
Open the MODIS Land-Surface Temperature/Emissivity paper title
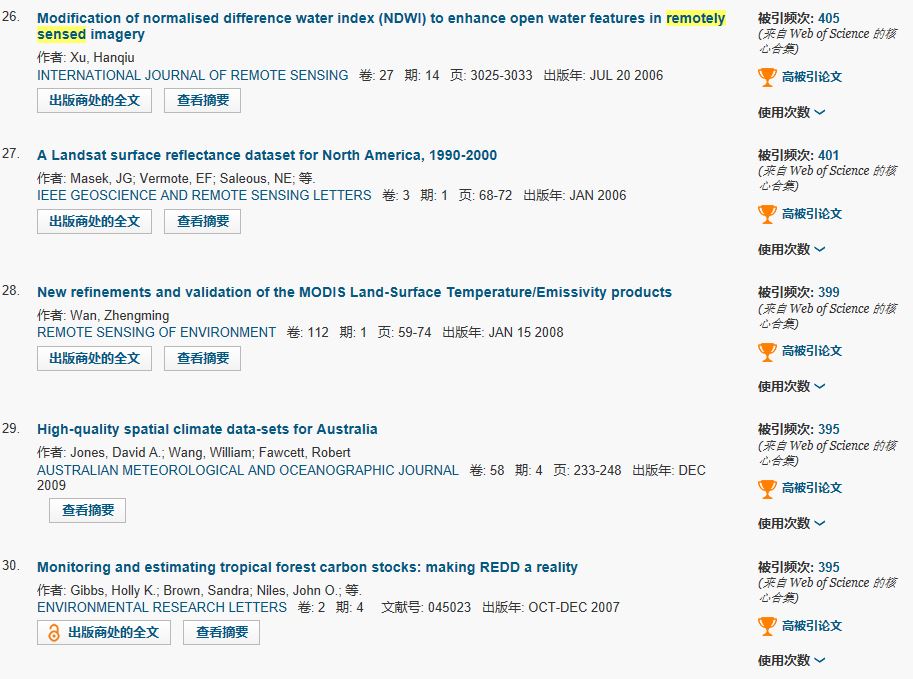354,292
